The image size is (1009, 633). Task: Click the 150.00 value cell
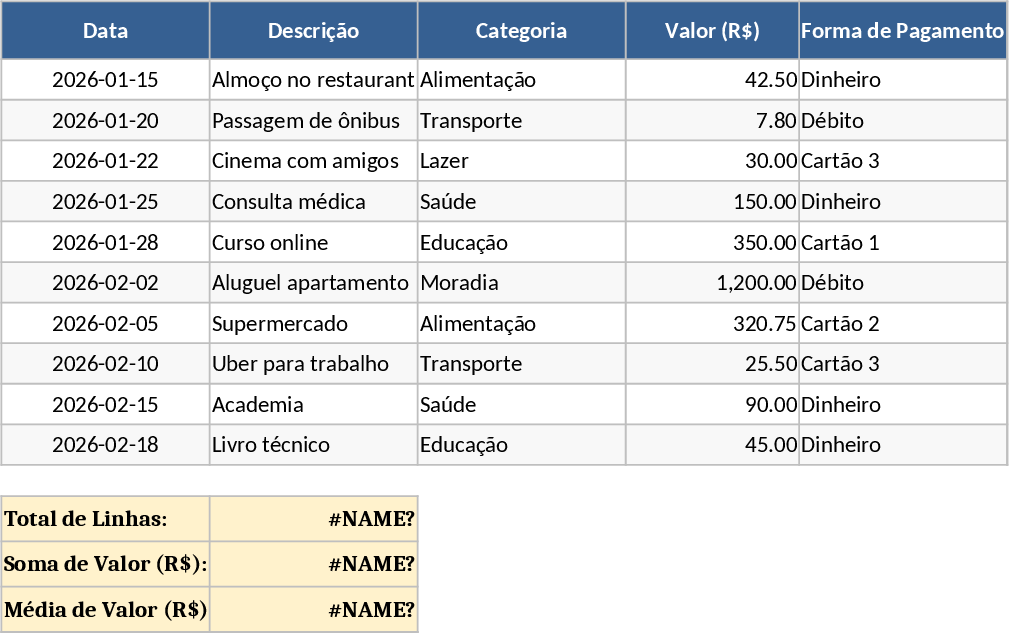(x=712, y=202)
